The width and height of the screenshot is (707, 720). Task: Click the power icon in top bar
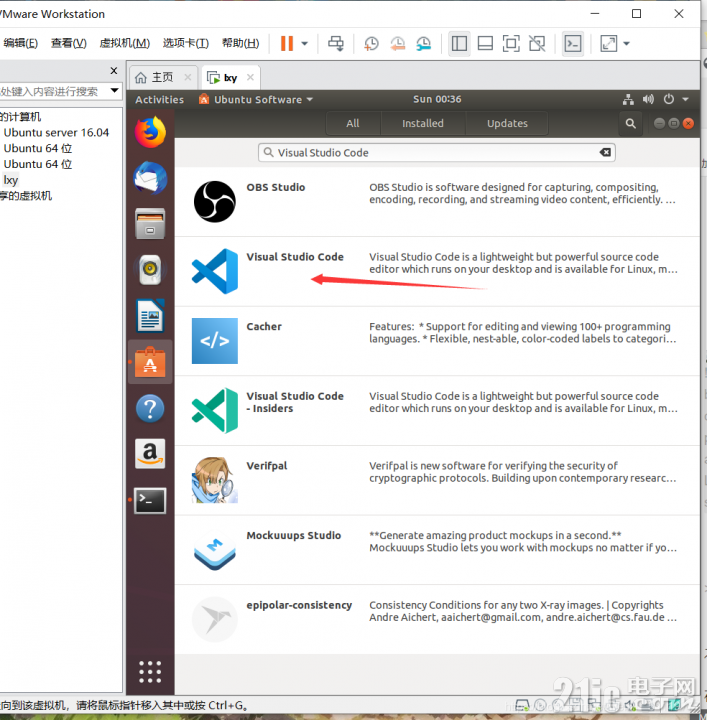tap(669, 99)
